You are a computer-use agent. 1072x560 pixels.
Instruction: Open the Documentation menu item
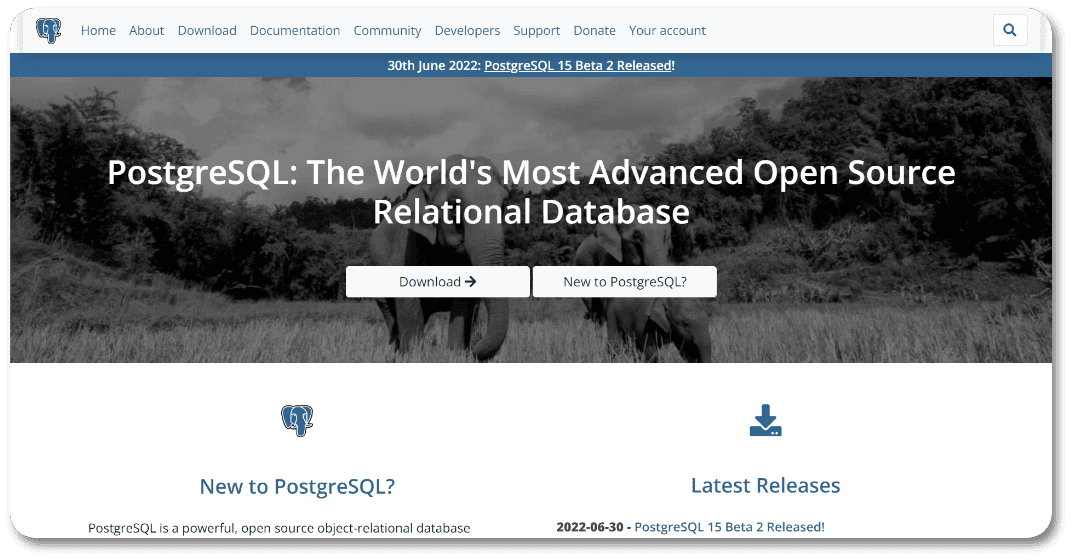(x=295, y=31)
